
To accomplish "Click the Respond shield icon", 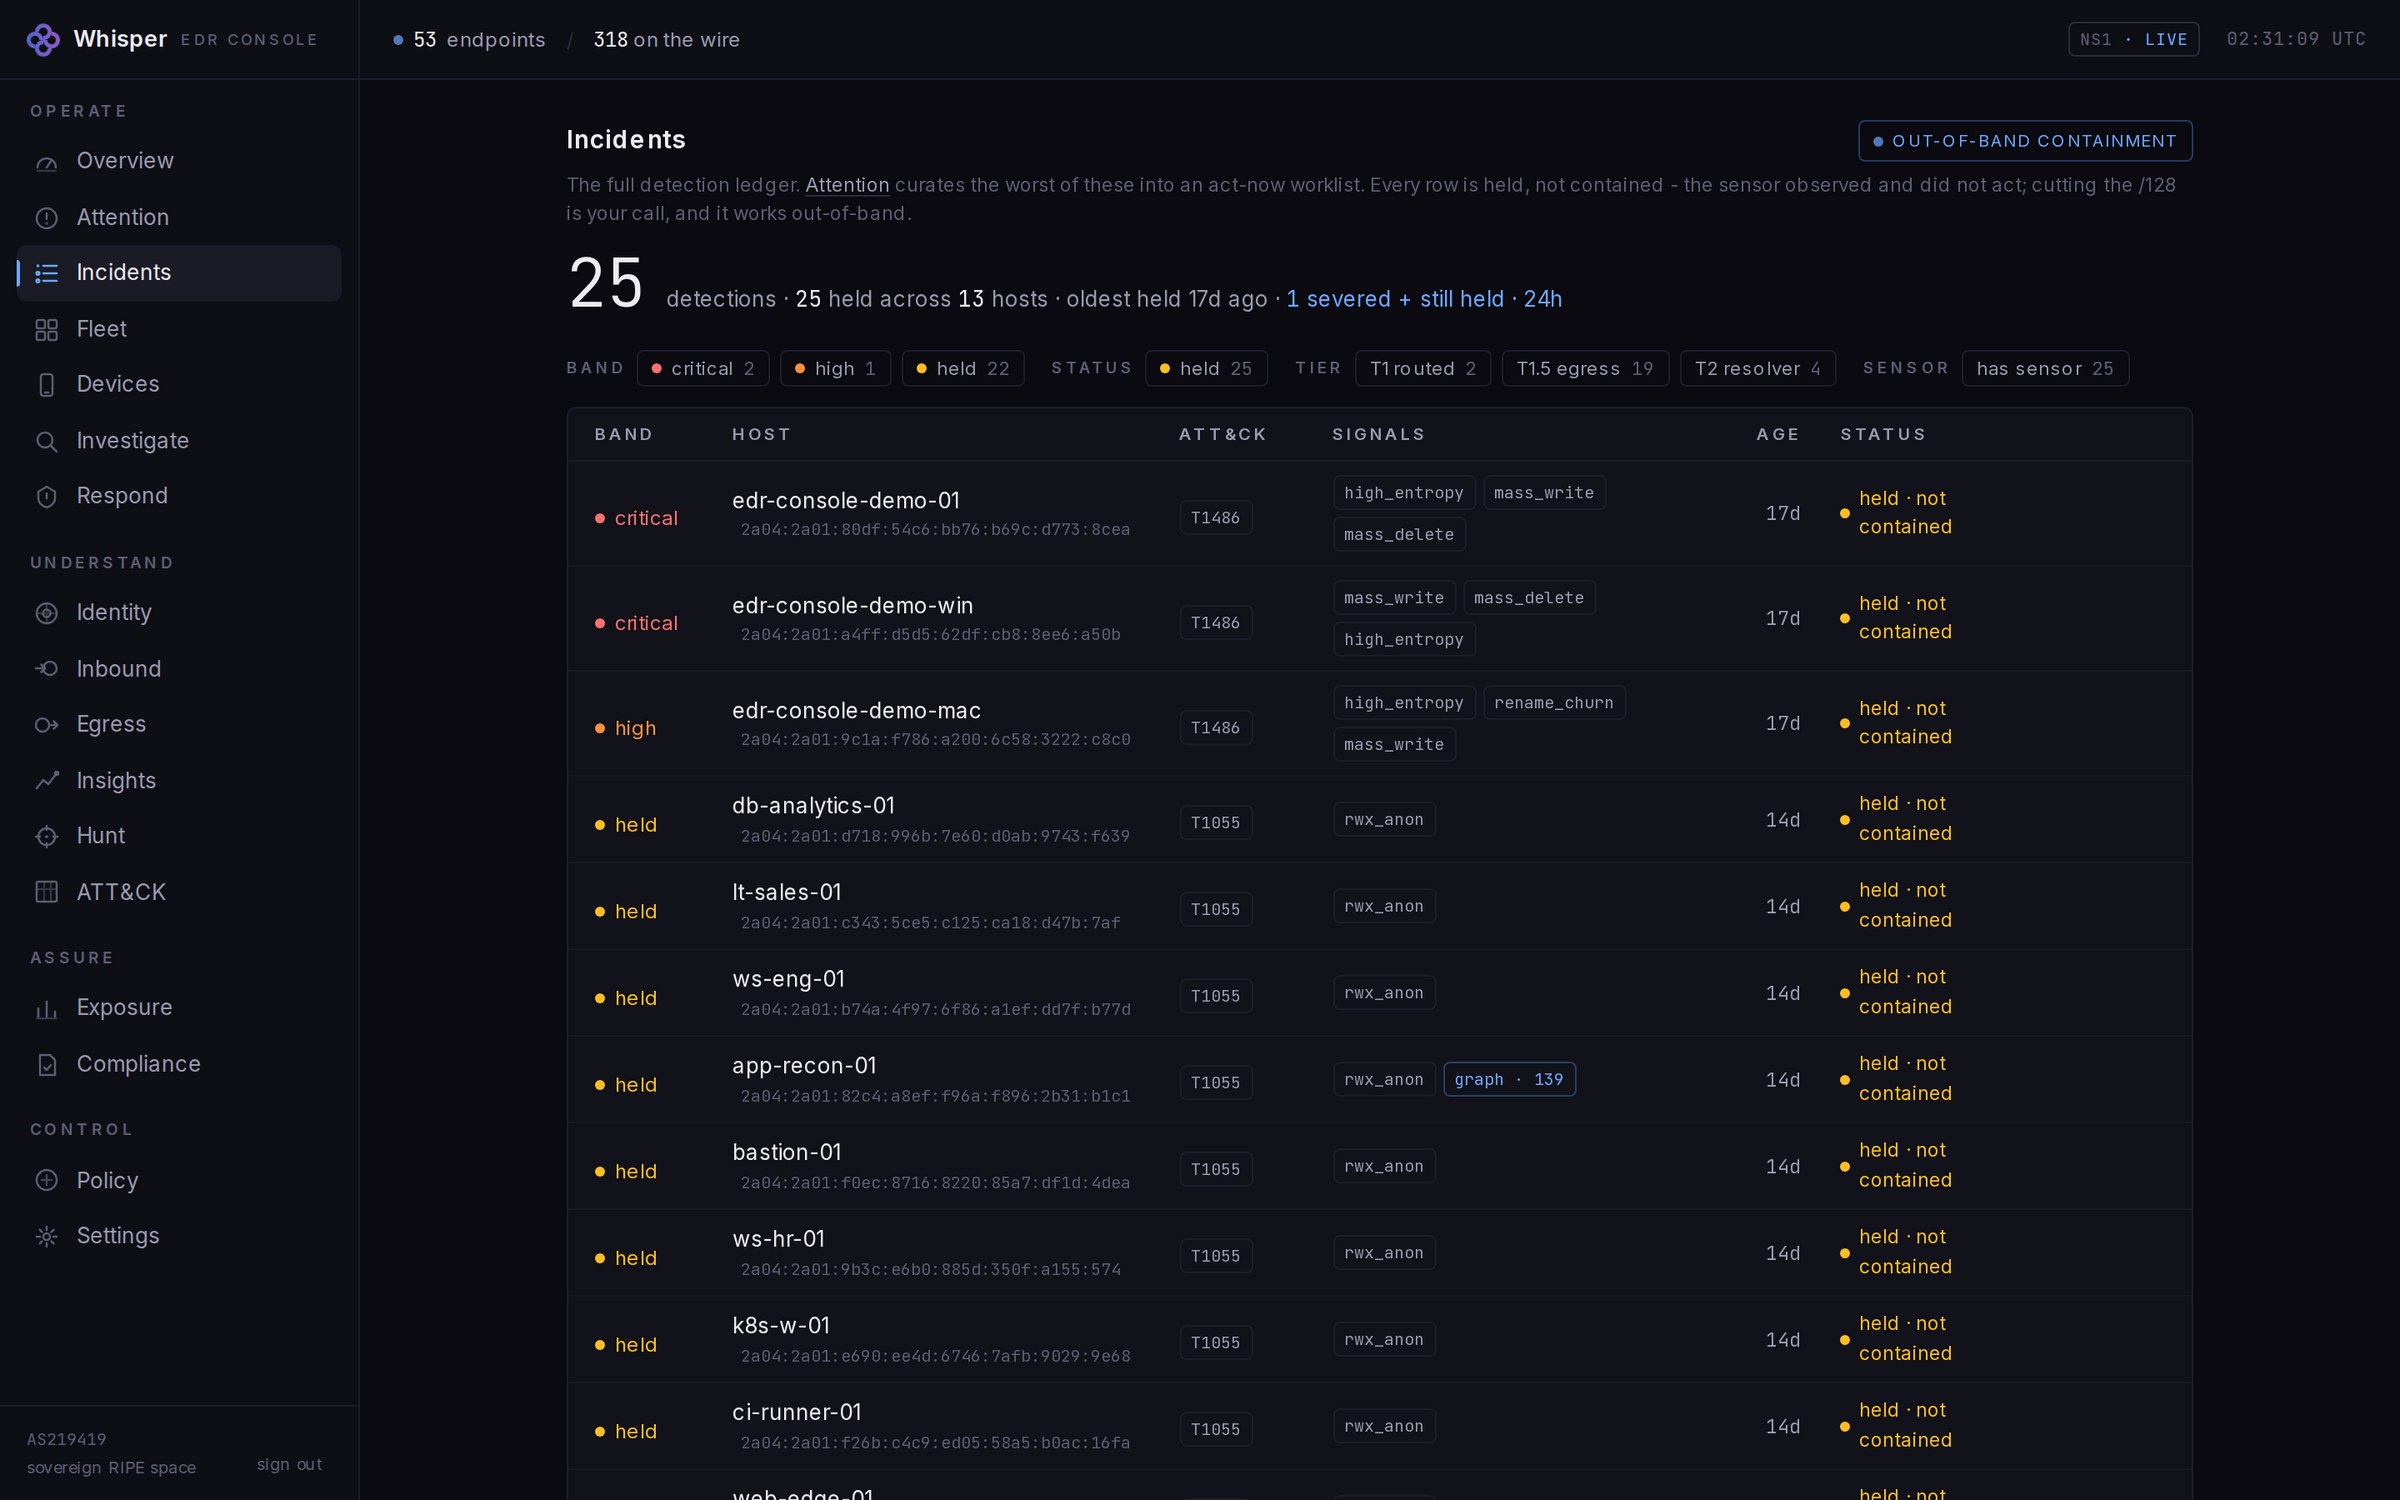I will point(47,497).
